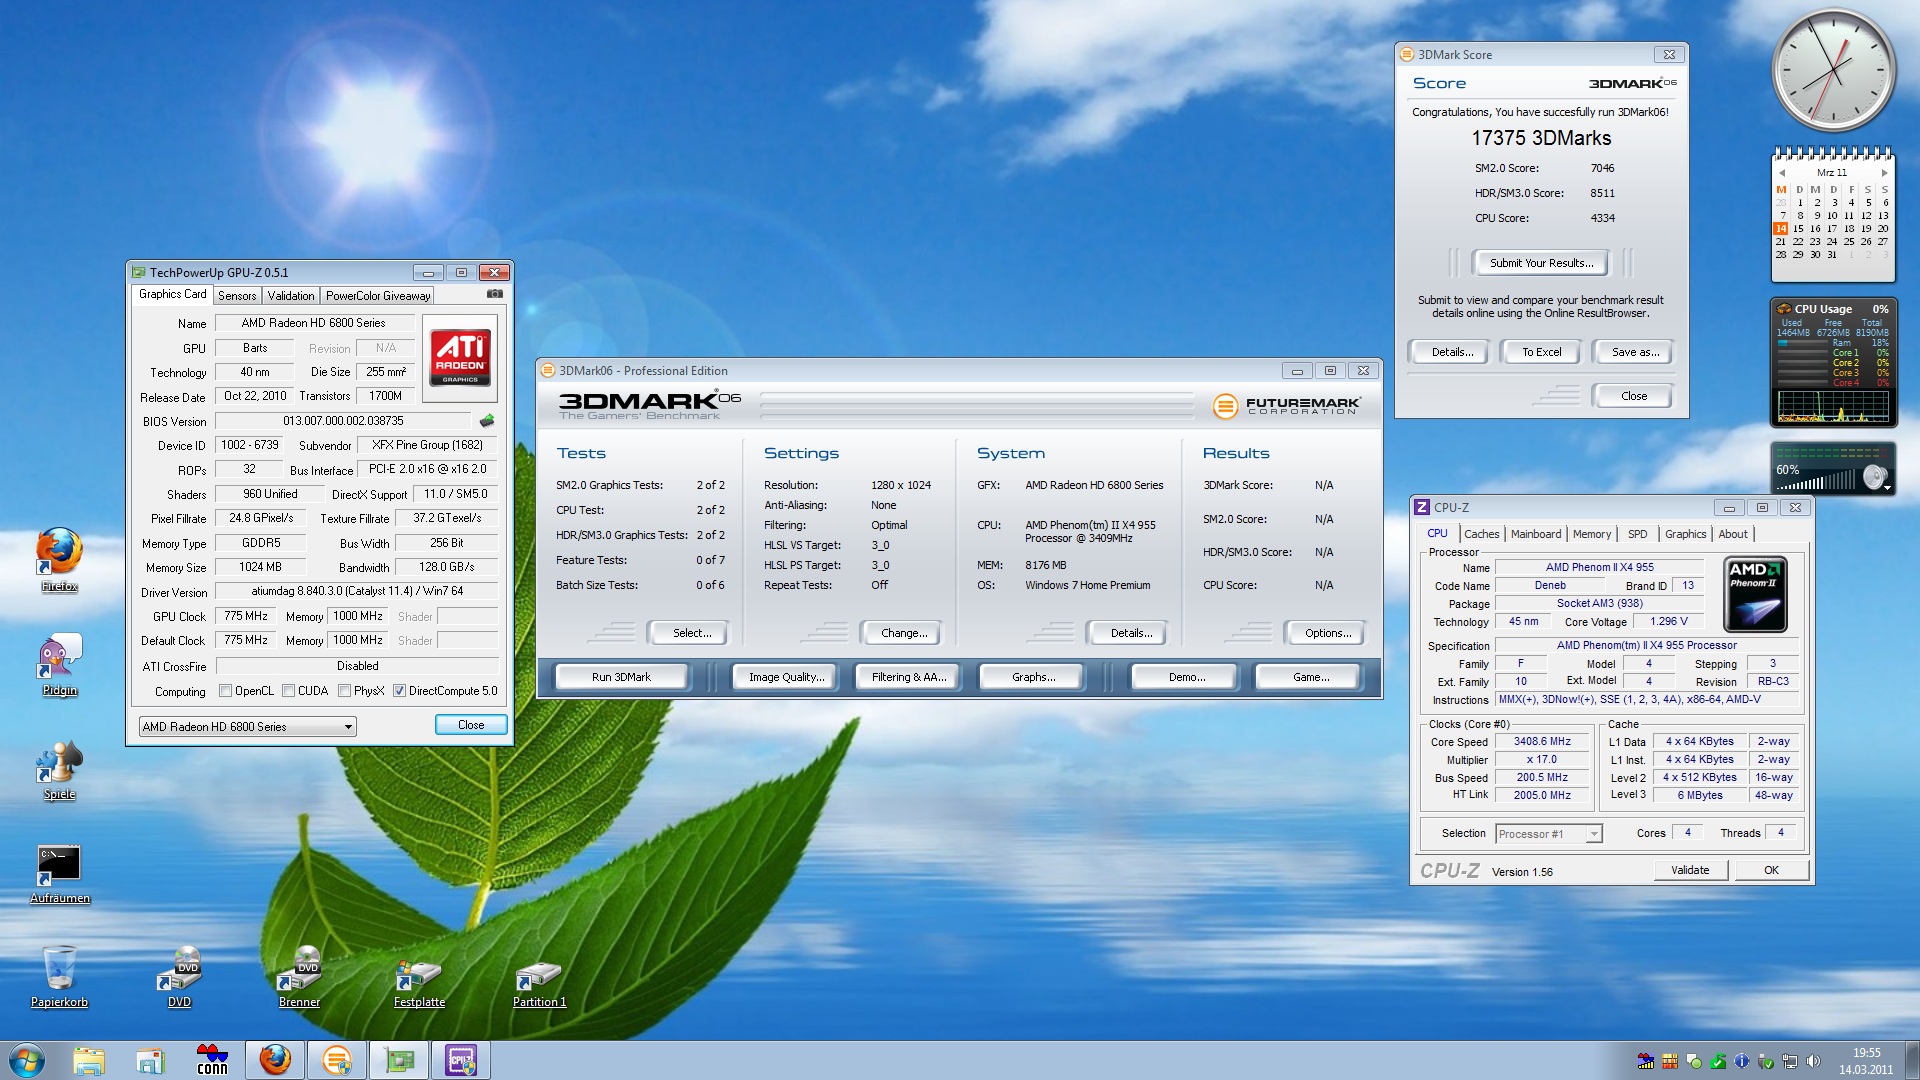Toggle the OpenCL checkbox in GPU-Z

pyautogui.click(x=226, y=691)
